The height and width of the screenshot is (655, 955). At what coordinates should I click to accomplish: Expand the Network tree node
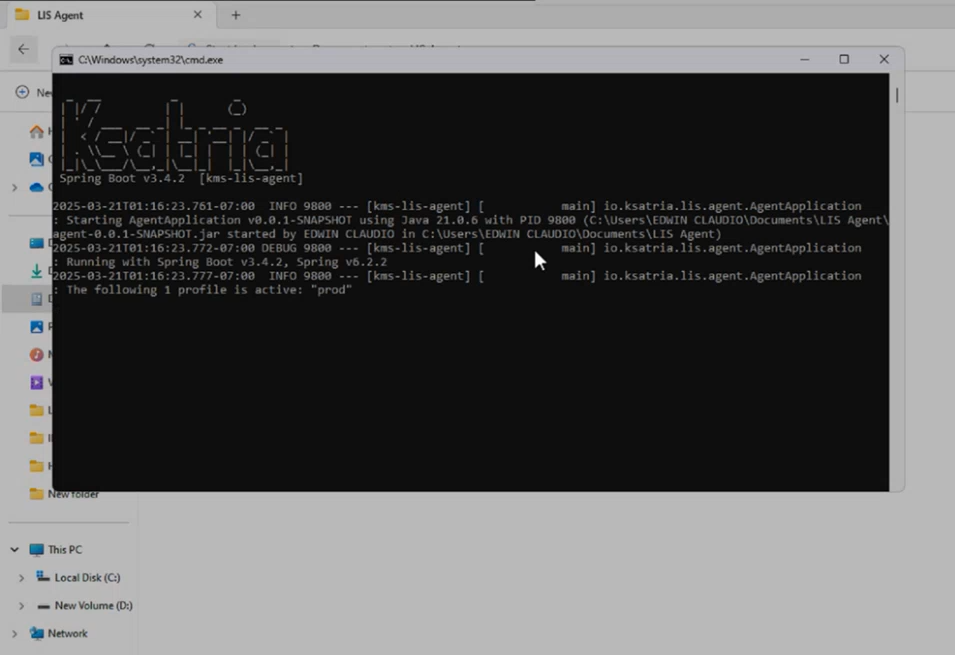click(x=15, y=634)
